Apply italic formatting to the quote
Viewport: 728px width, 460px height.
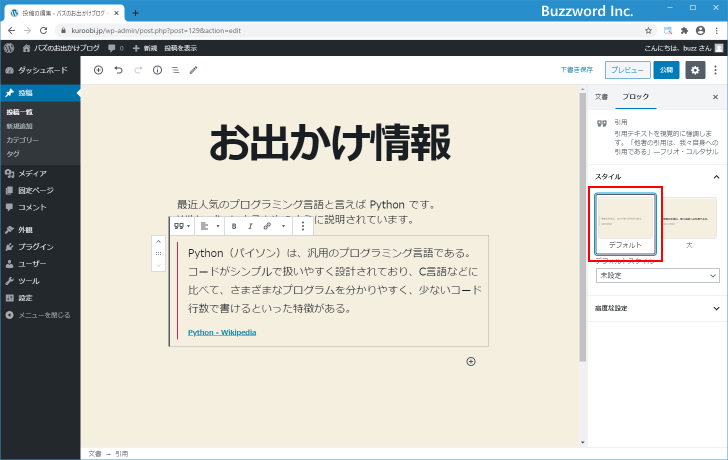(x=250, y=226)
